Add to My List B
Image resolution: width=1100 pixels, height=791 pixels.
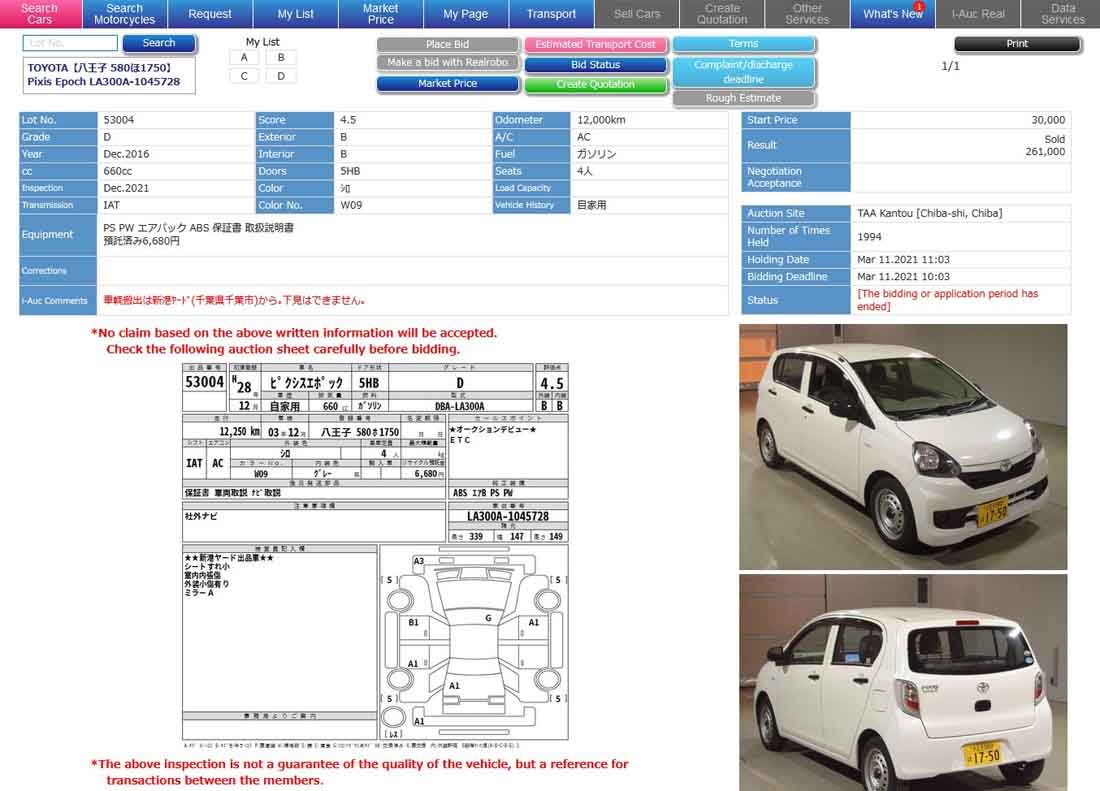click(281, 58)
